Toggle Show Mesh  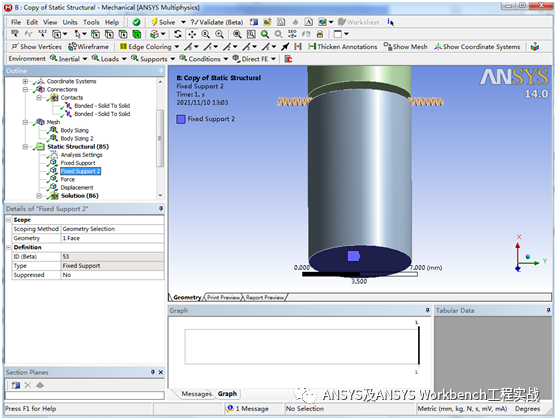406,47
